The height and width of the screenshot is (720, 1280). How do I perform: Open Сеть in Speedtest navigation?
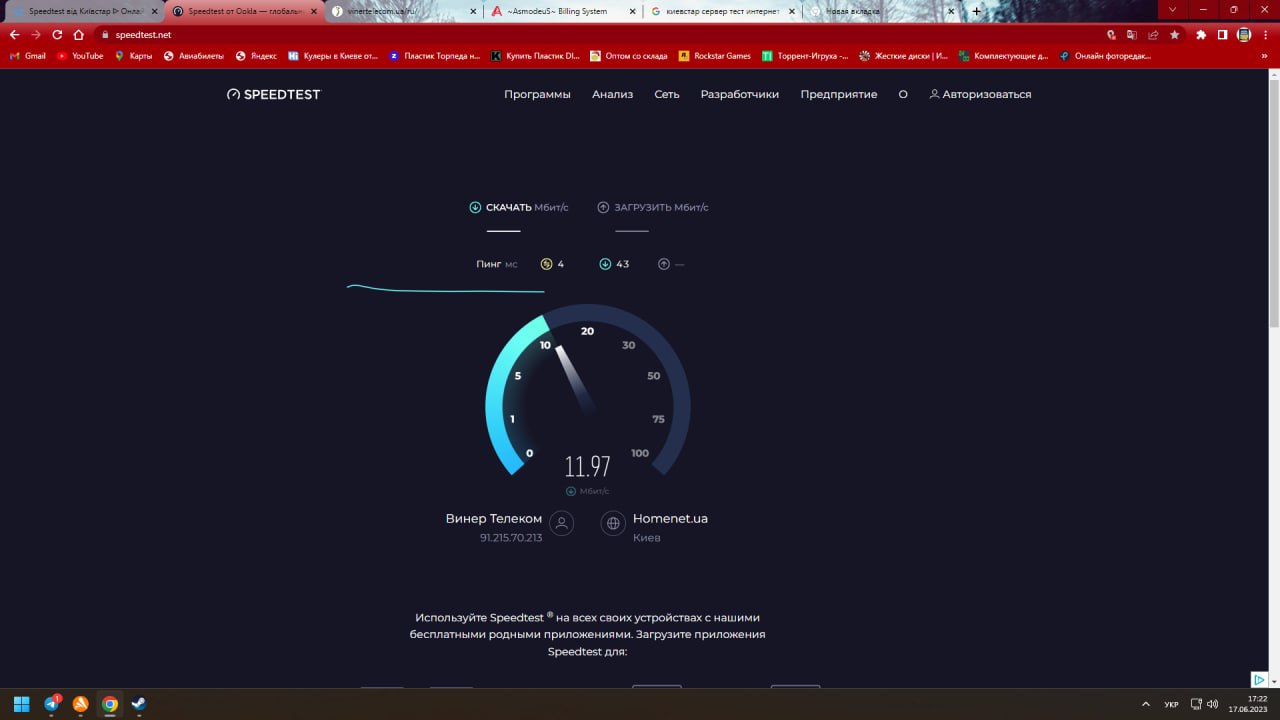coord(667,94)
